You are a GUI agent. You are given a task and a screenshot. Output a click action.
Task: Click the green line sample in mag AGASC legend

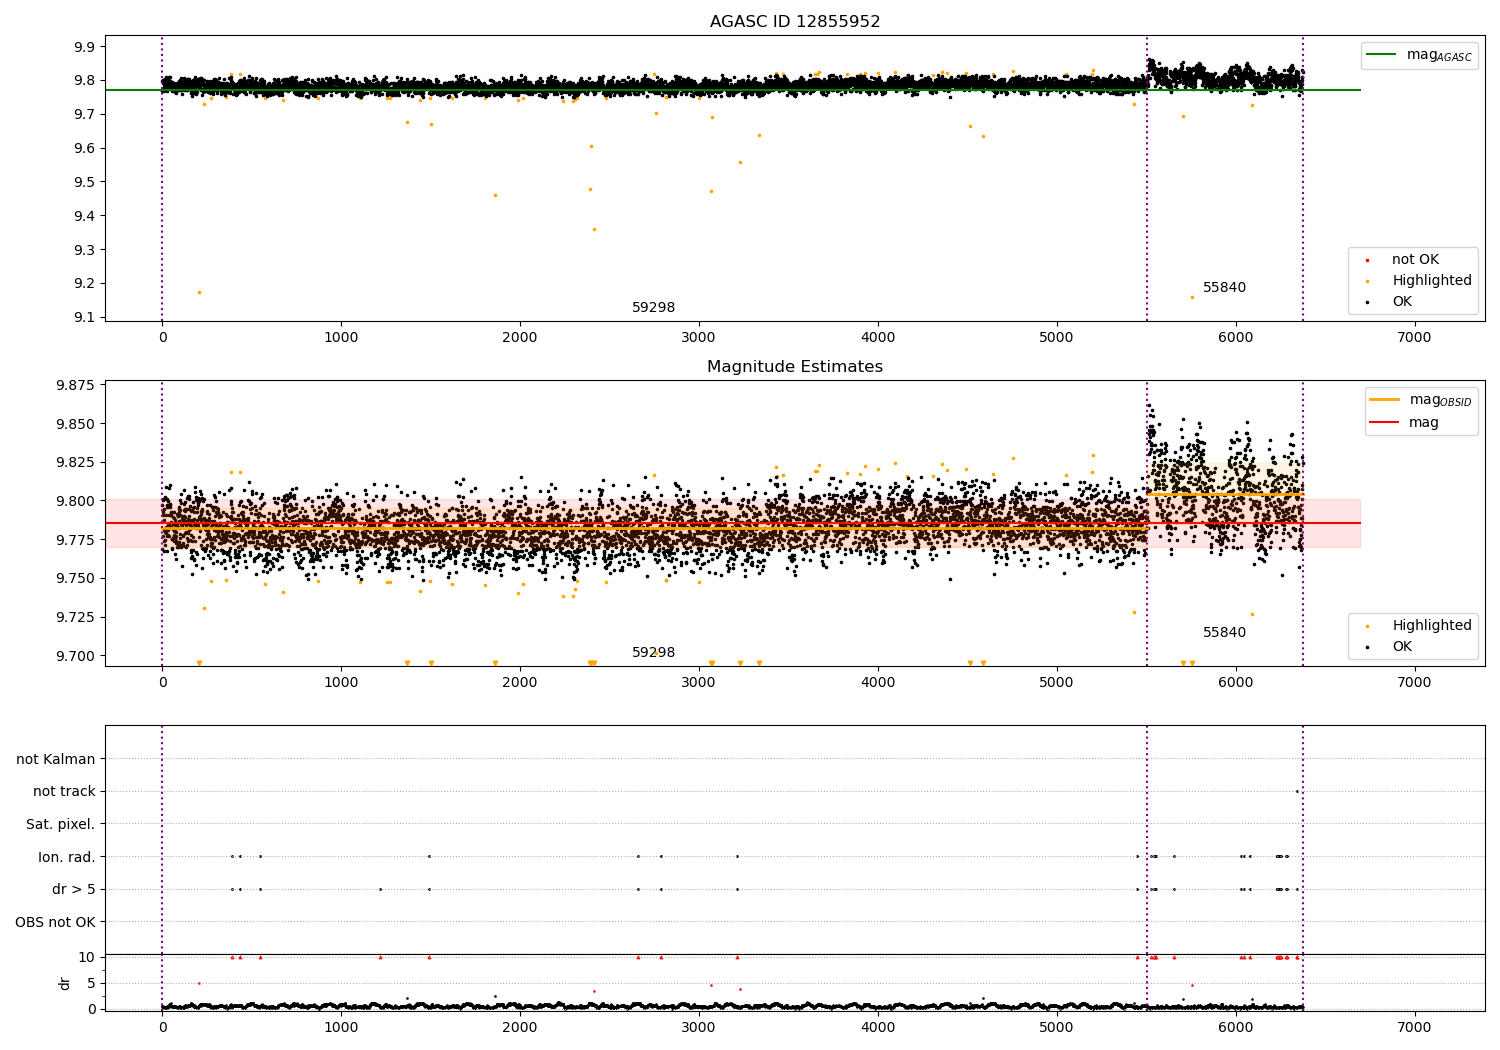tap(1382, 55)
